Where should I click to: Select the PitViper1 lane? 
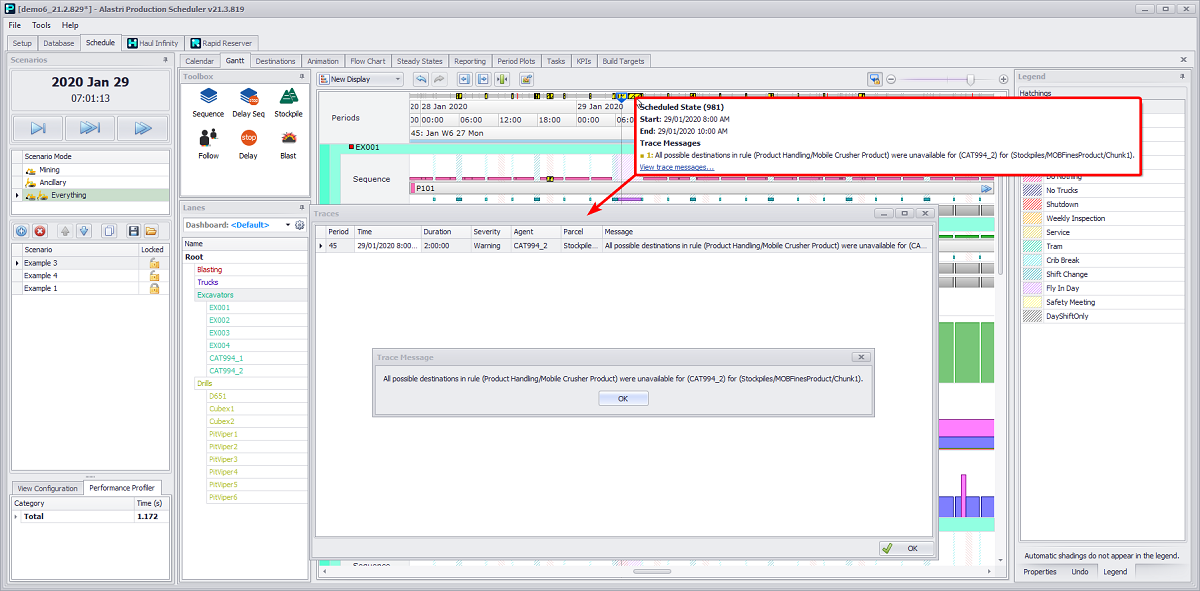pos(223,434)
